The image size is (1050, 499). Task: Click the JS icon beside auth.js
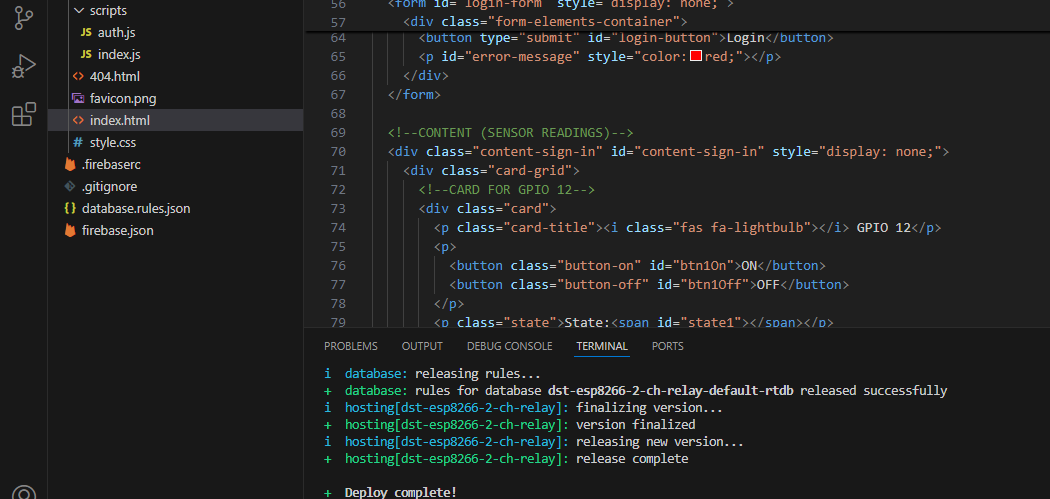pyautogui.click(x=86, y=33)
